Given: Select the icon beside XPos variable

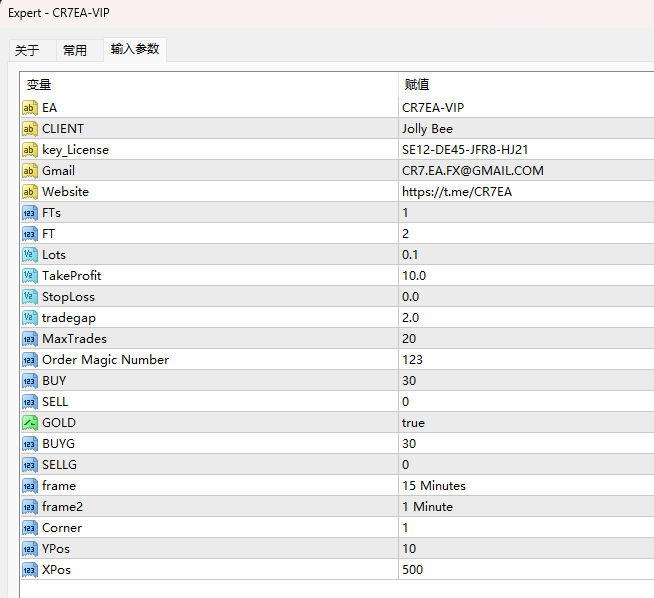Looking at the screenshot, I should coord(30,570).
